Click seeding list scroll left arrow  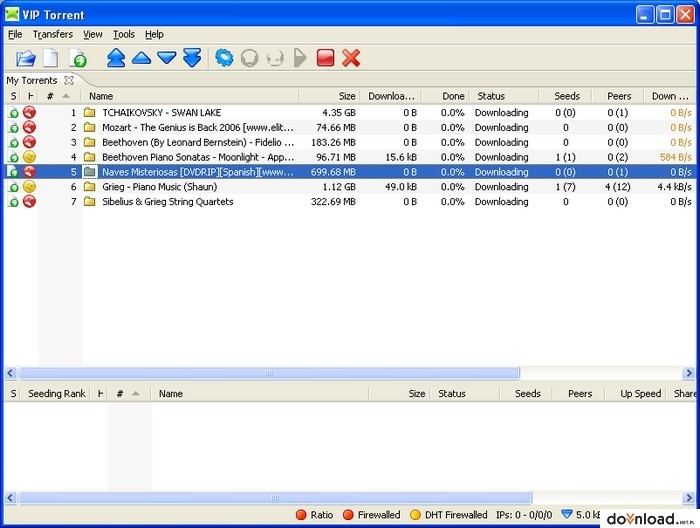tap(11, 497)
